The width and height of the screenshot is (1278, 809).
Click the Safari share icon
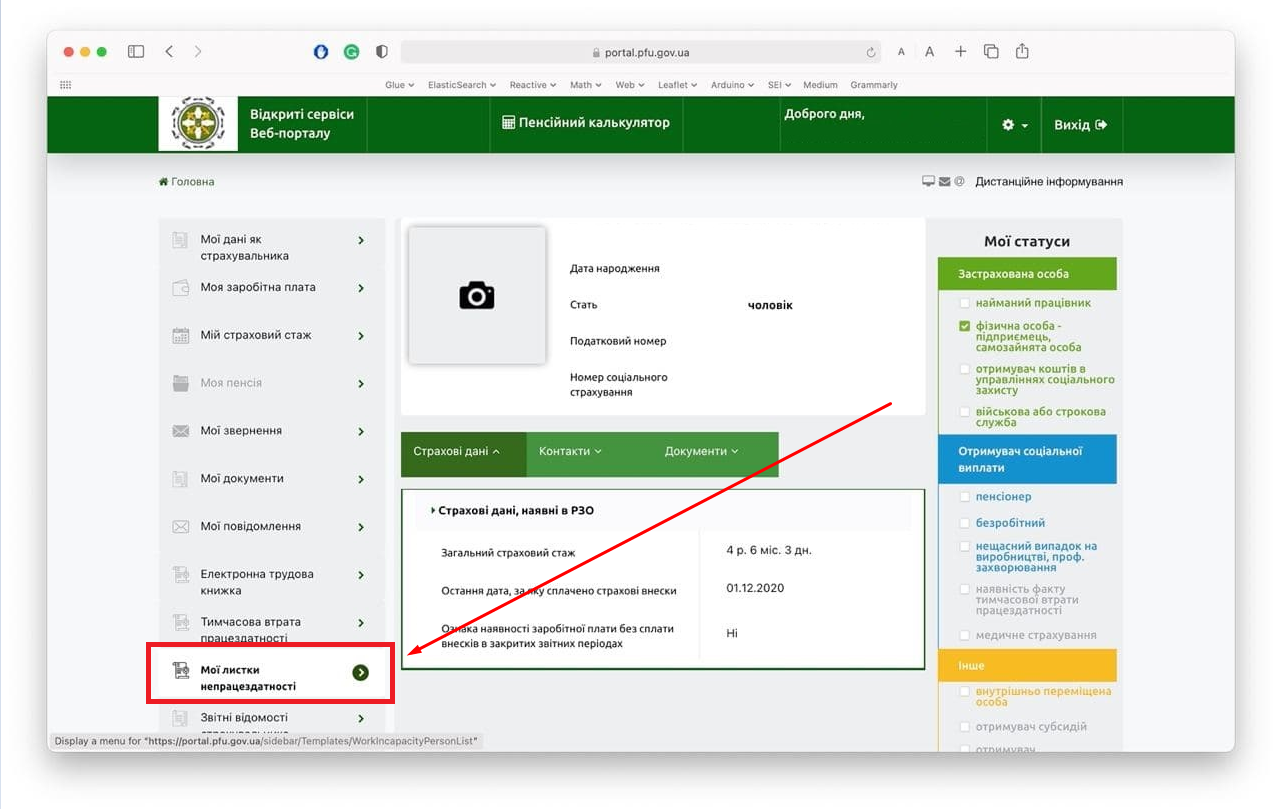click(x=1022, y=52)
